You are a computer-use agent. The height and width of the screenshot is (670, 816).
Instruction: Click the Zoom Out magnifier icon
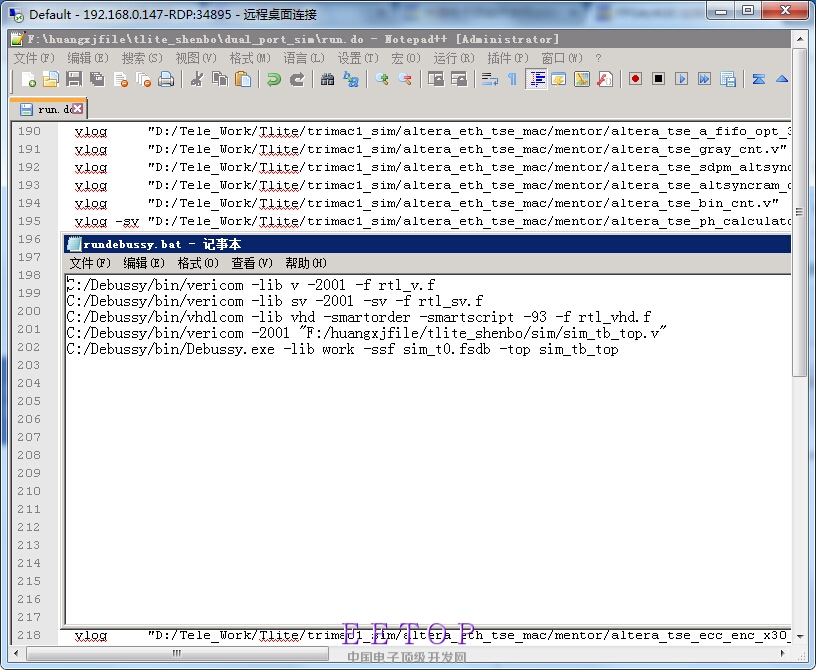(405, 79)
